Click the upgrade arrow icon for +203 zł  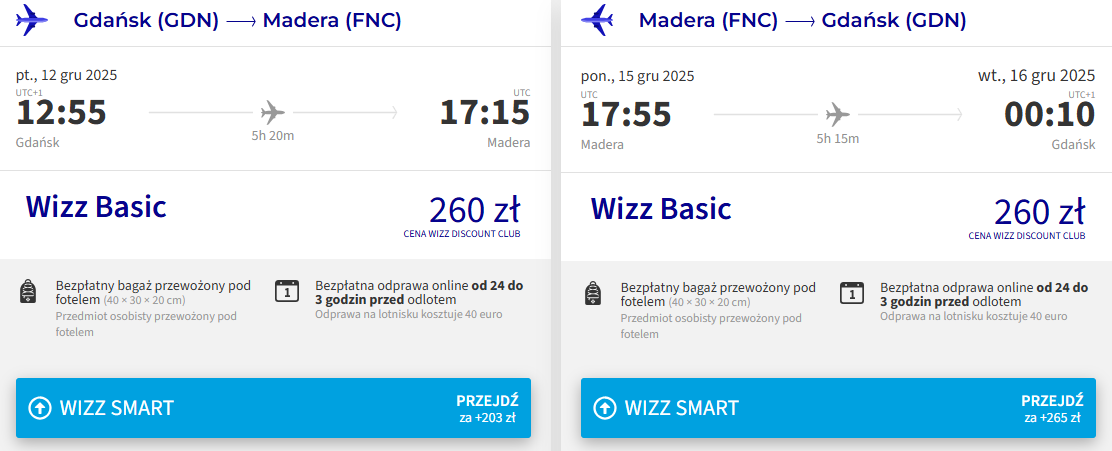tap(40, 408)
